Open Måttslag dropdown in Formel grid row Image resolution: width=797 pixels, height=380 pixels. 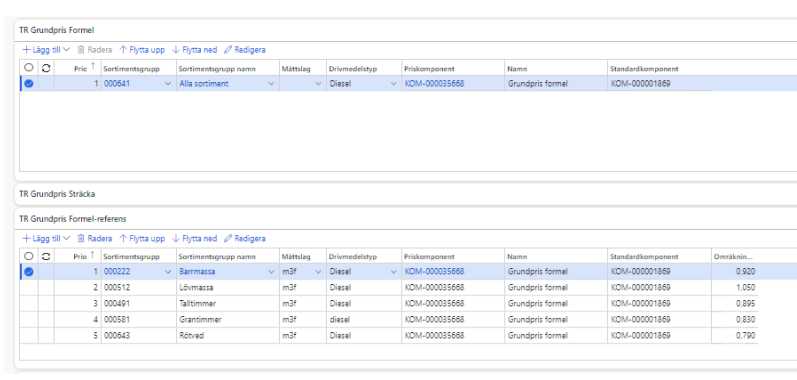click(319, 84)
